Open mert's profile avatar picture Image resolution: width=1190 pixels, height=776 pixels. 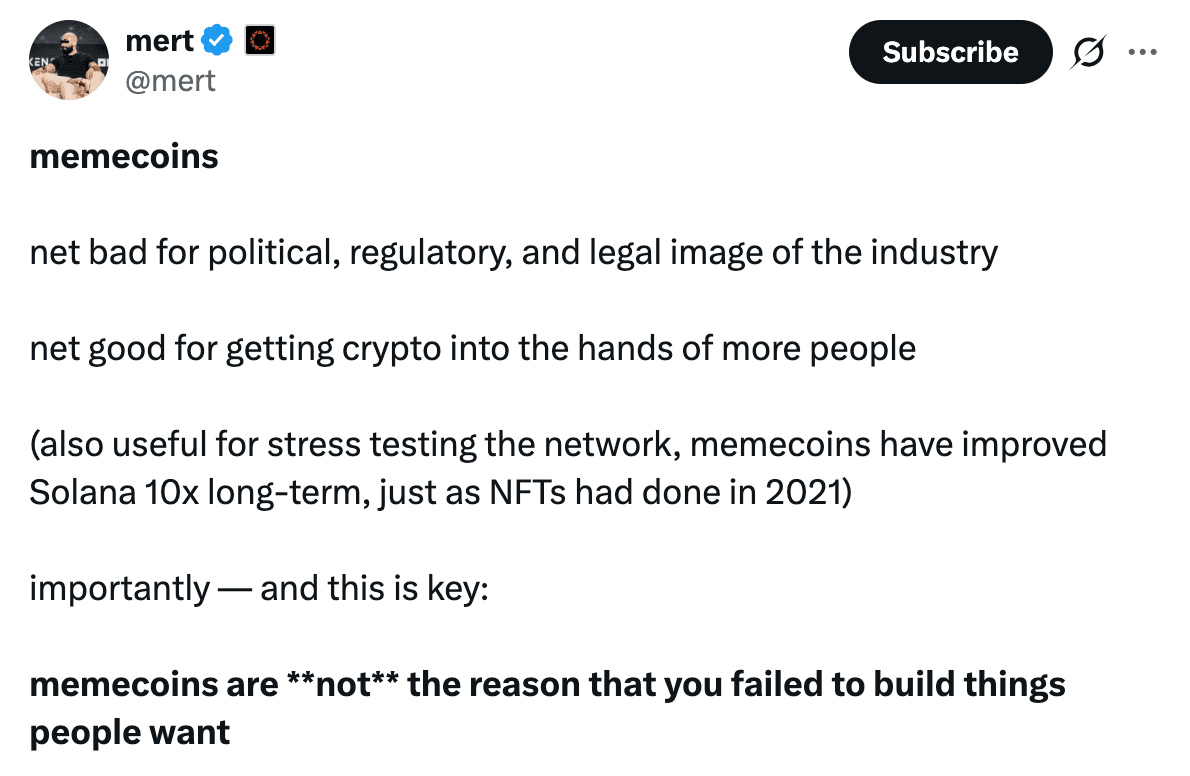pyautogui.click(x=68, y=60)
